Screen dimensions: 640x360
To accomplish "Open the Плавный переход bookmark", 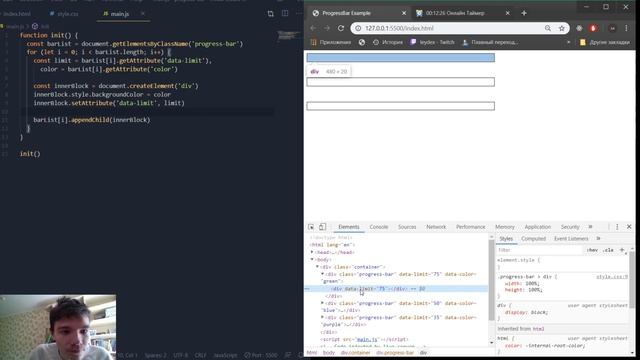I will point(491,42).
